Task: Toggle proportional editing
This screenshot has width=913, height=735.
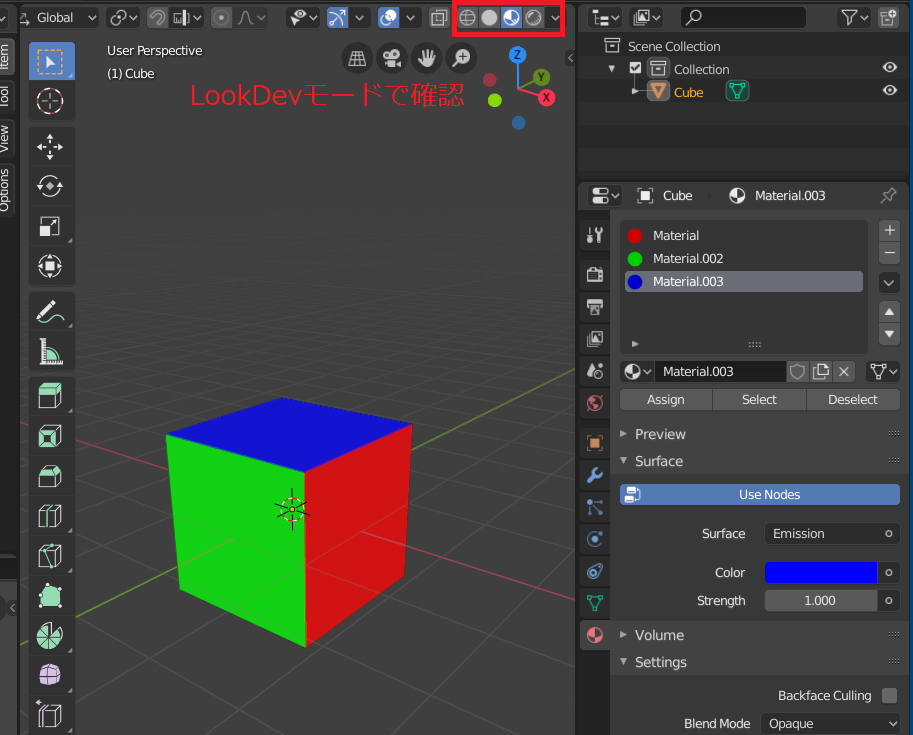Action: tap(221, 18)
